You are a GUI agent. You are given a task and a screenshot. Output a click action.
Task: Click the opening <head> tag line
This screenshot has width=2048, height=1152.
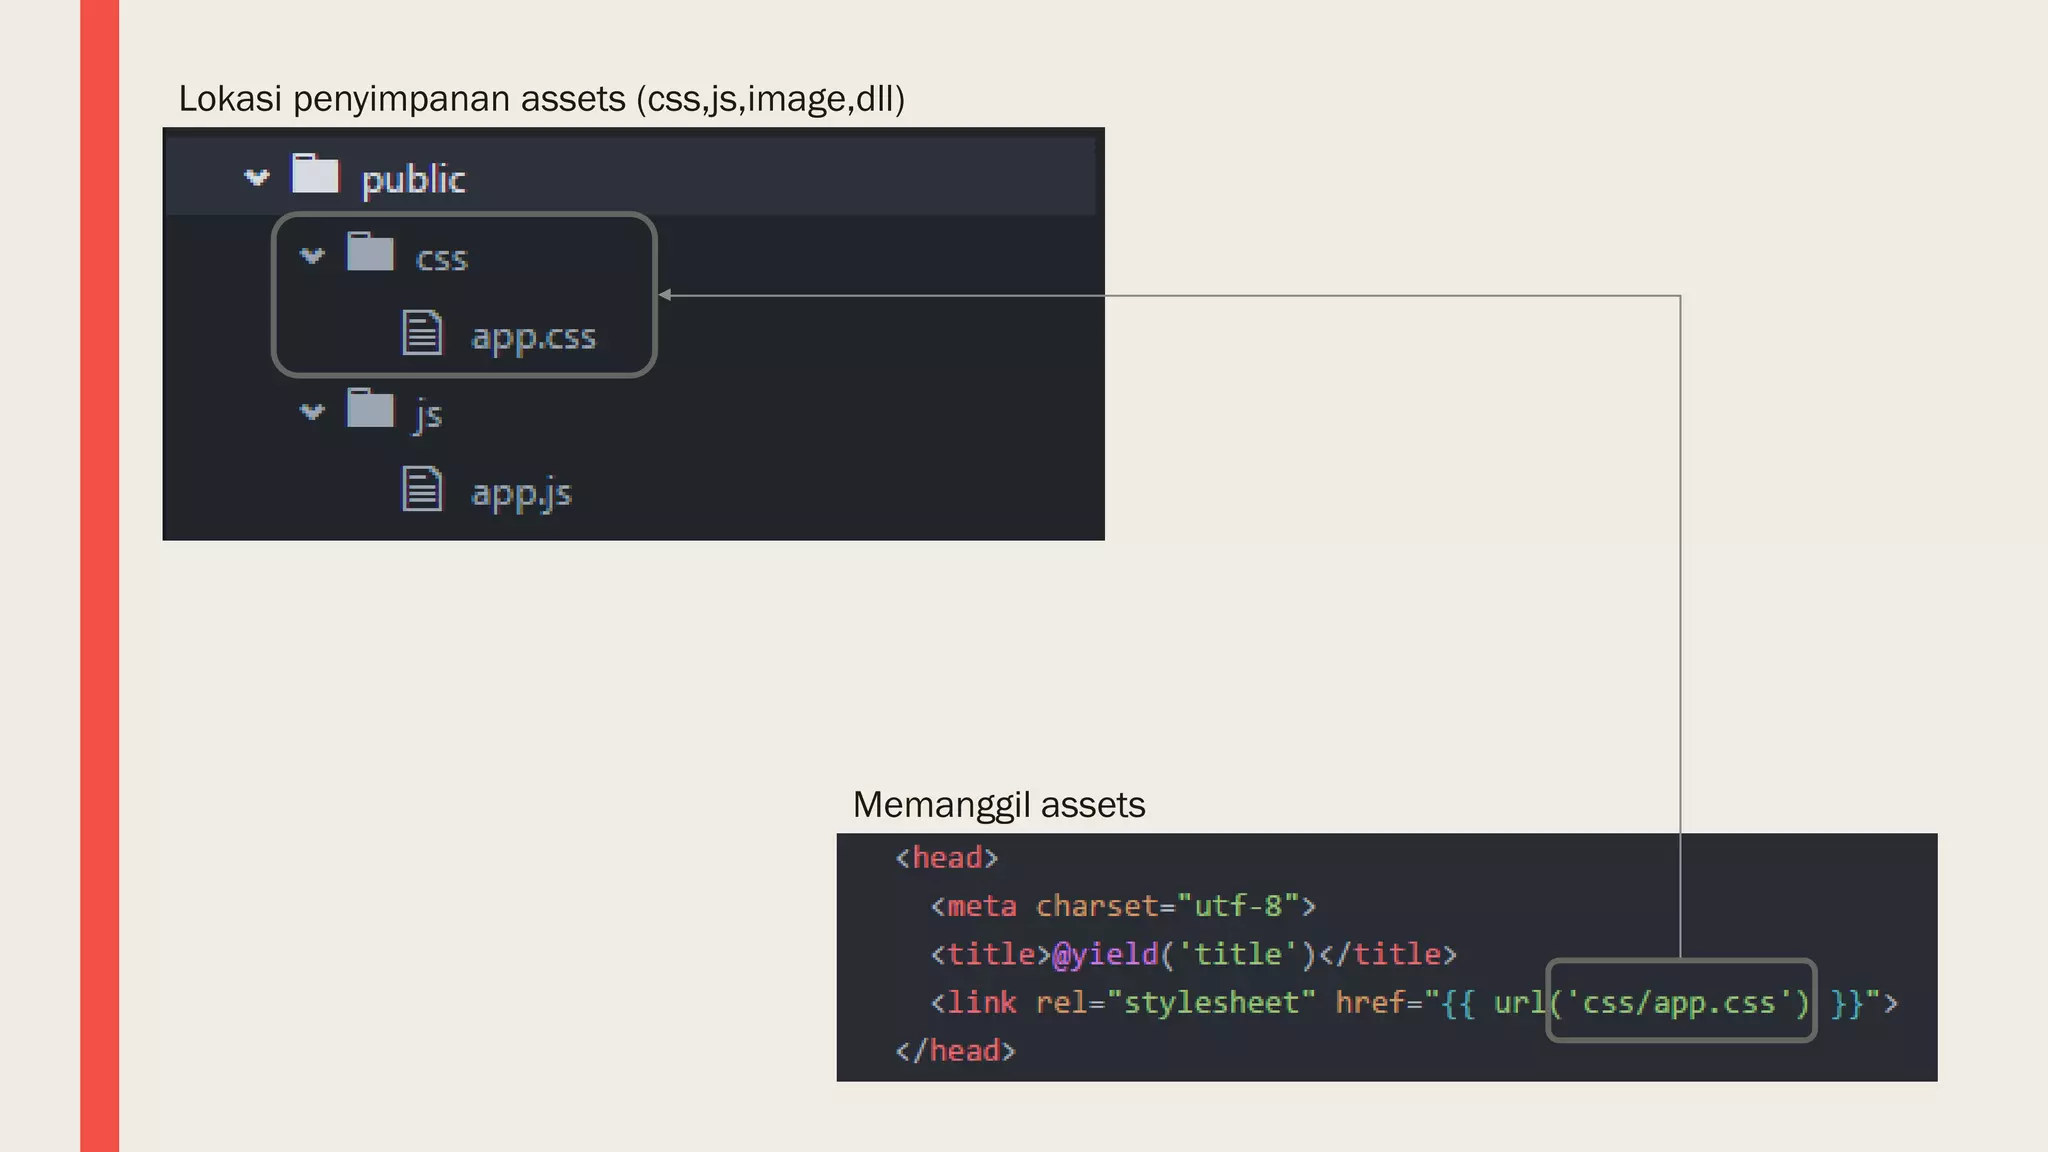tap(947, 858)
